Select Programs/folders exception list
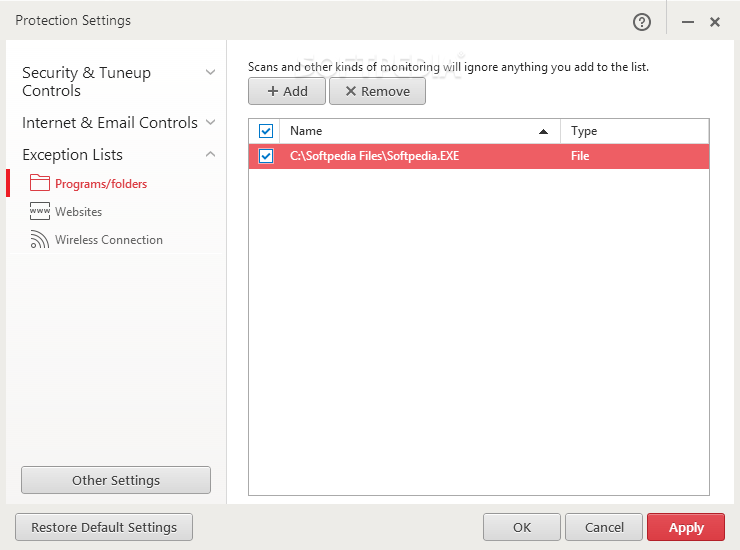The height and width of the screenshot is (550, 740). pyautogui.click(x=101, y=184)
